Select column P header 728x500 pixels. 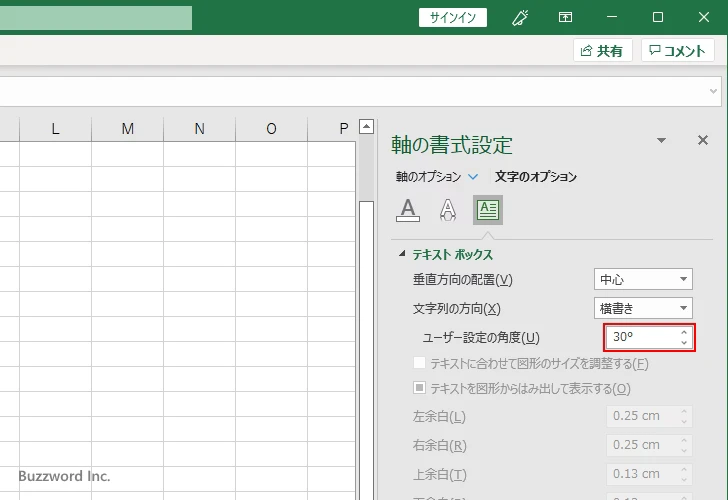[x=332, y=129]
